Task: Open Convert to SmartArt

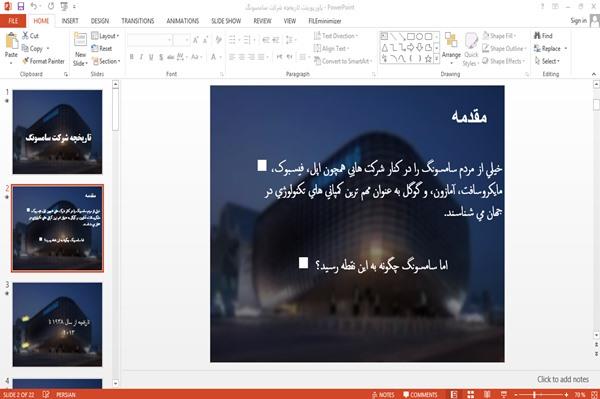Action: pyautogui.click(x=342, y=61)
